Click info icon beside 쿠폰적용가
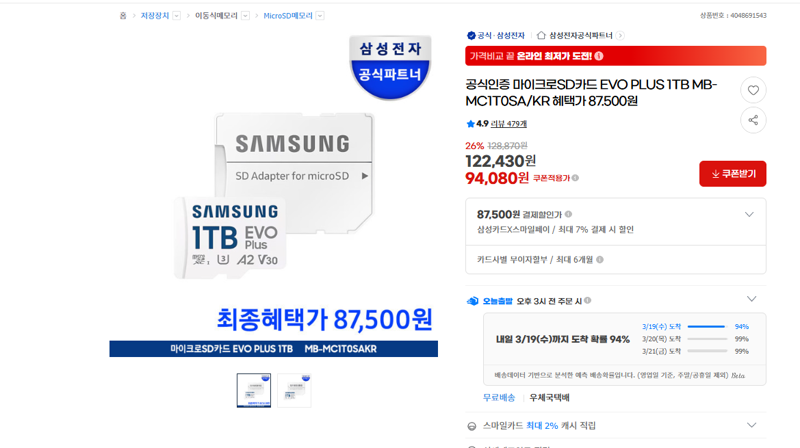This screenshot has height=448, width=800. tap(576, 178)
